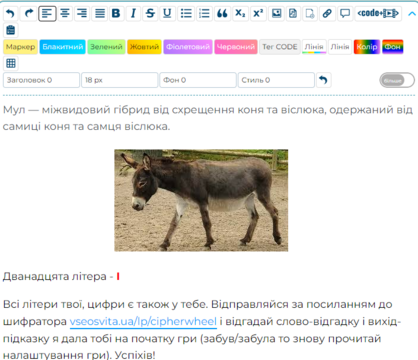Open the vseosvita.ua/lp/cipherwheel link
This screenshot has height=360, width=418.
143,322
